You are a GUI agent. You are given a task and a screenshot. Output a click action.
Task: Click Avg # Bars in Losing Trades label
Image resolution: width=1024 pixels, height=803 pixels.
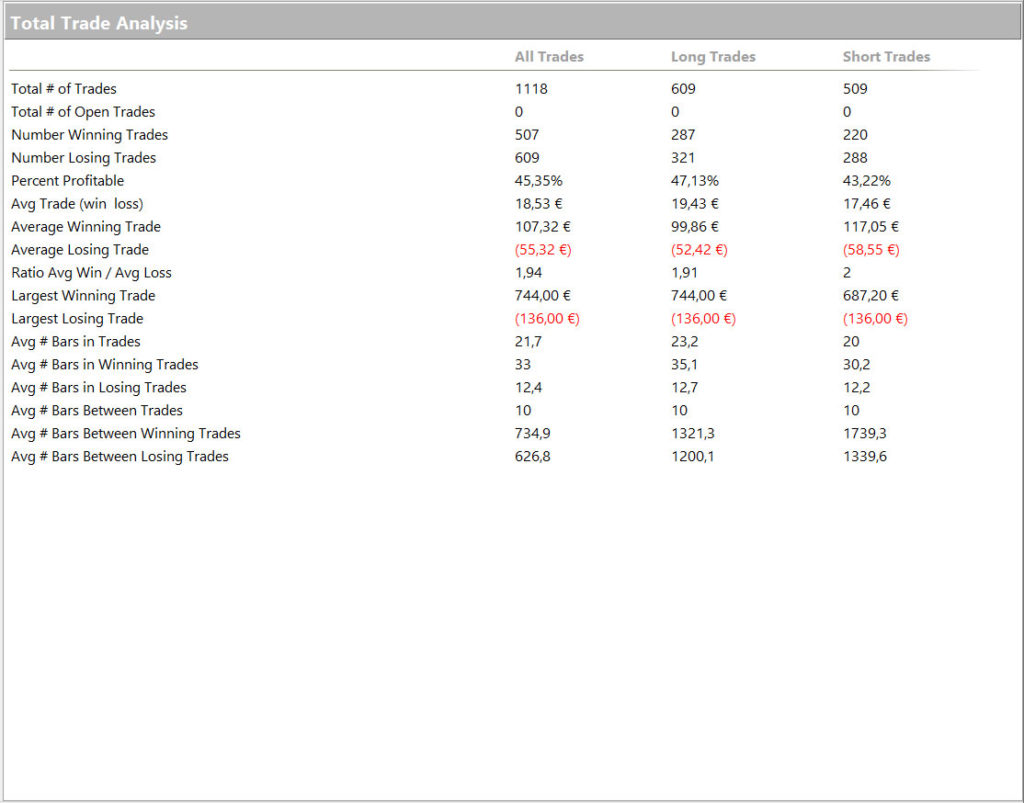(99, 388)
